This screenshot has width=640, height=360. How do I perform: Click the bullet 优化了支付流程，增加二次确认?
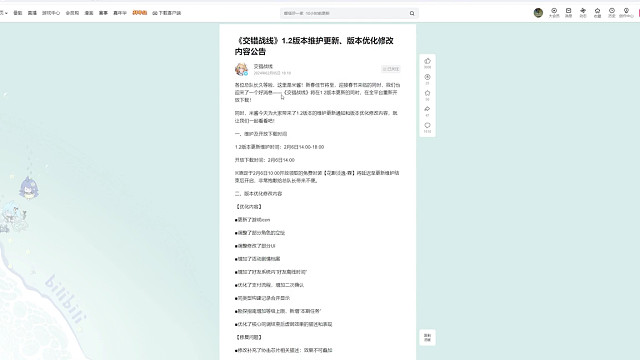(x=269, y=285)
